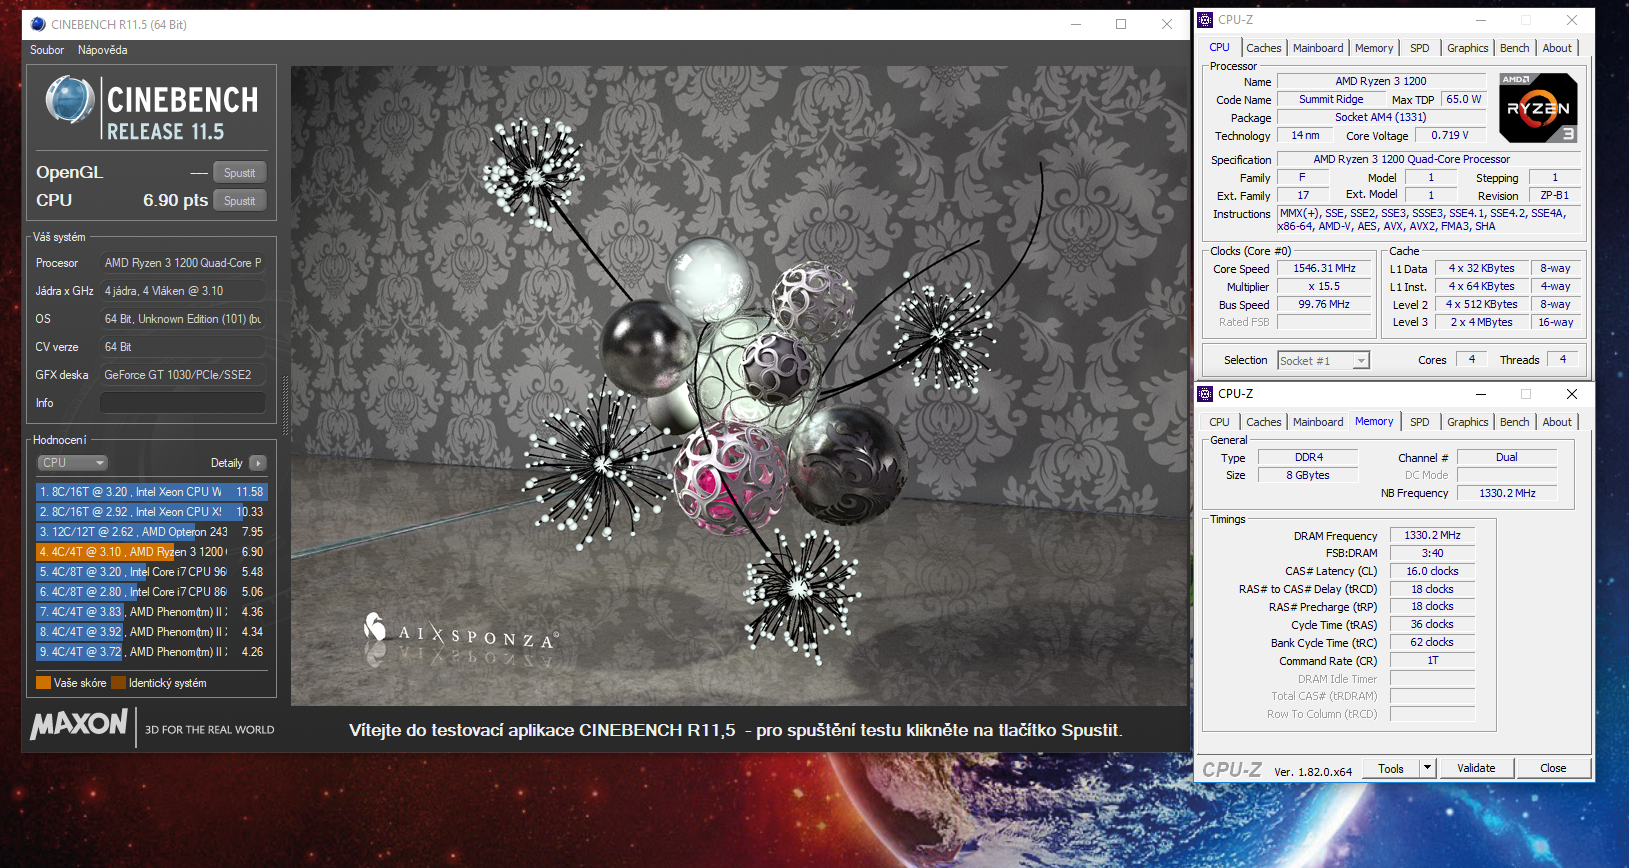Click the MAXON logo

pyautogui.click(x=79, y=724)
